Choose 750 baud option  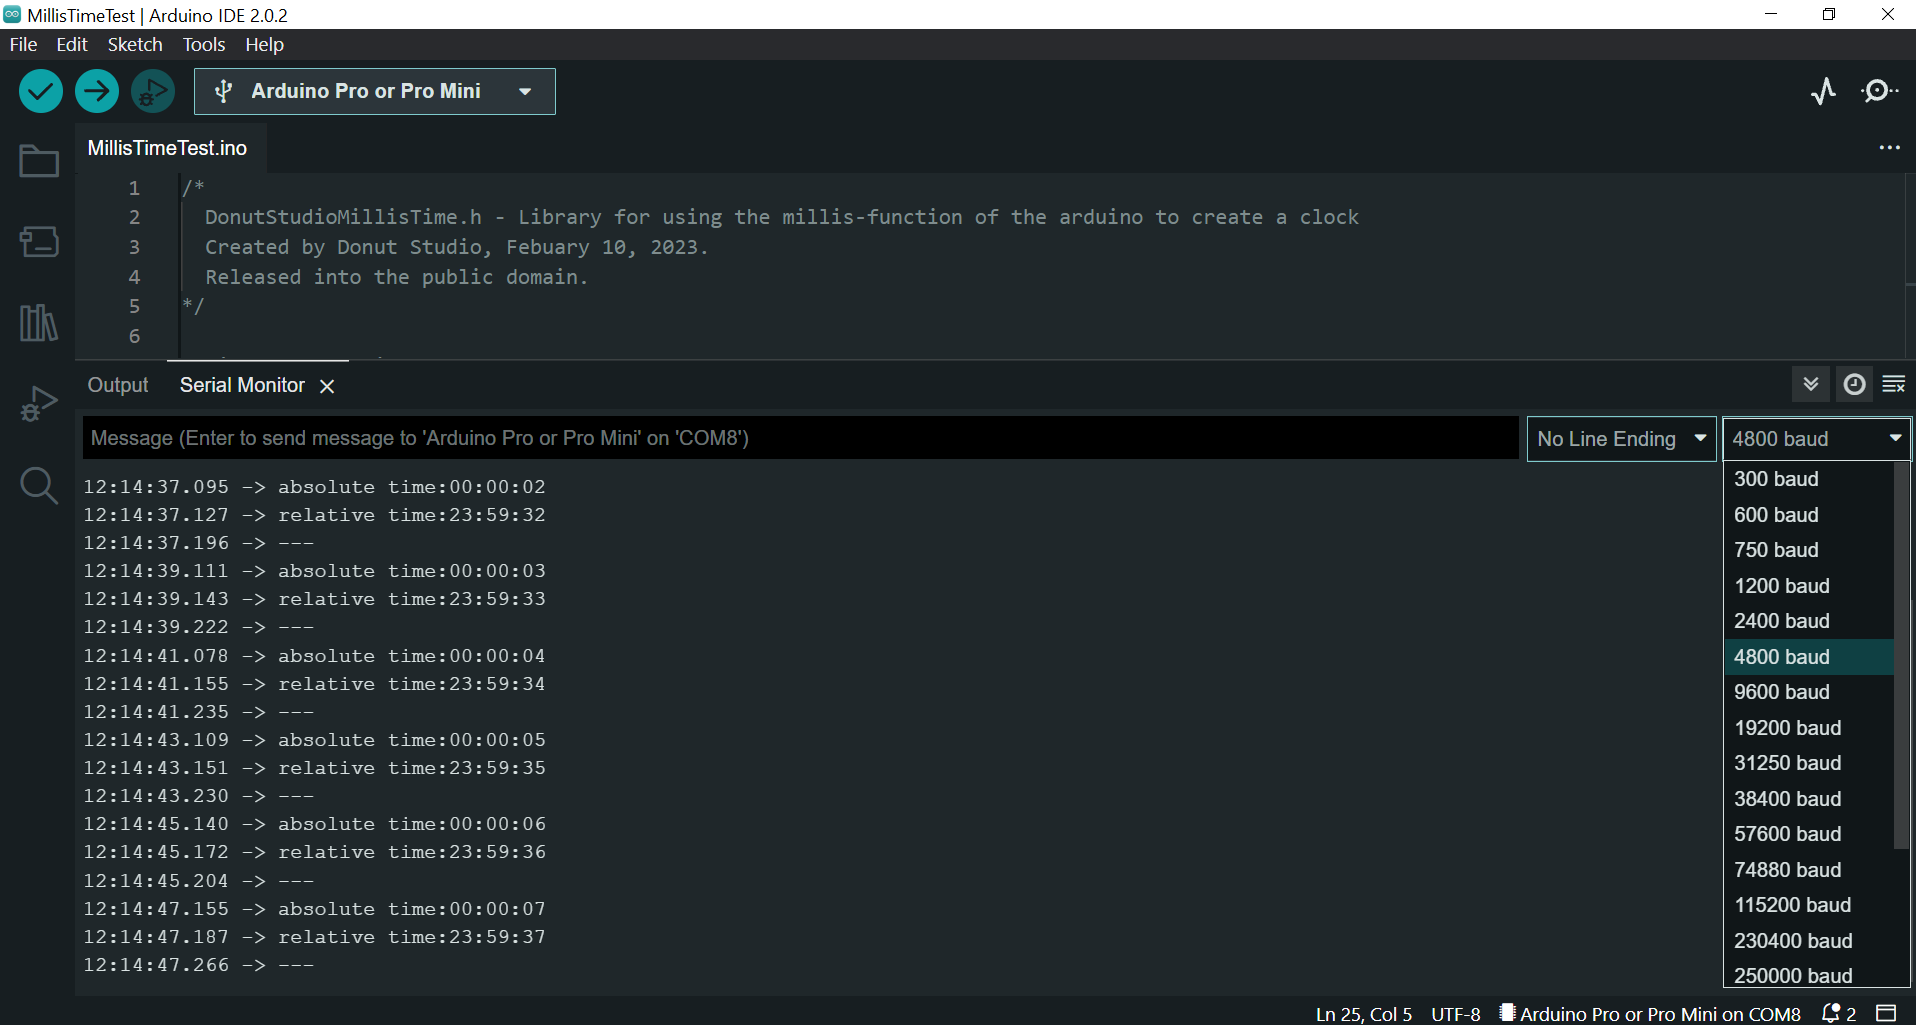(x=1809, y=550)
